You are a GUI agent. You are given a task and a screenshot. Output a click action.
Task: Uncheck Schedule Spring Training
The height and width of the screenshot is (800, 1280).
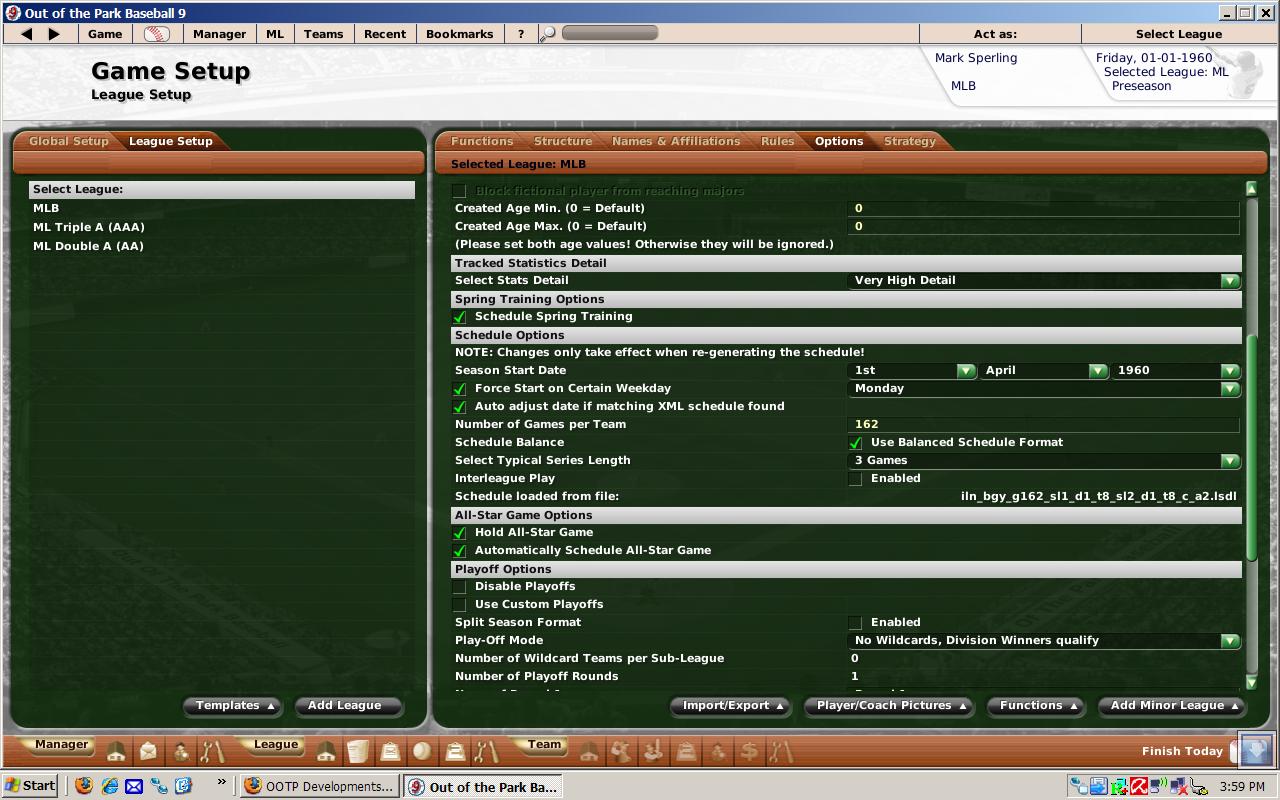(460, 317)
